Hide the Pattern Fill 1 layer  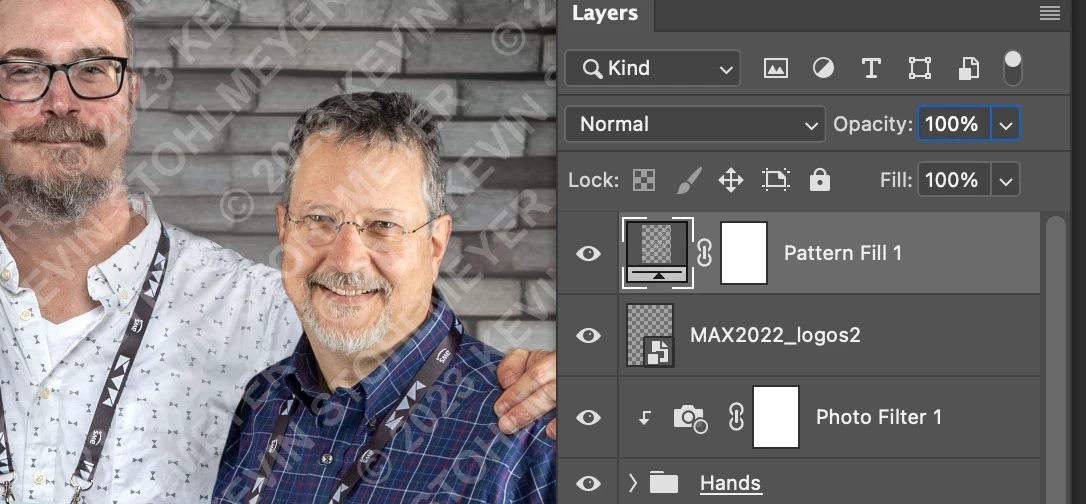[x=588, y=253]
